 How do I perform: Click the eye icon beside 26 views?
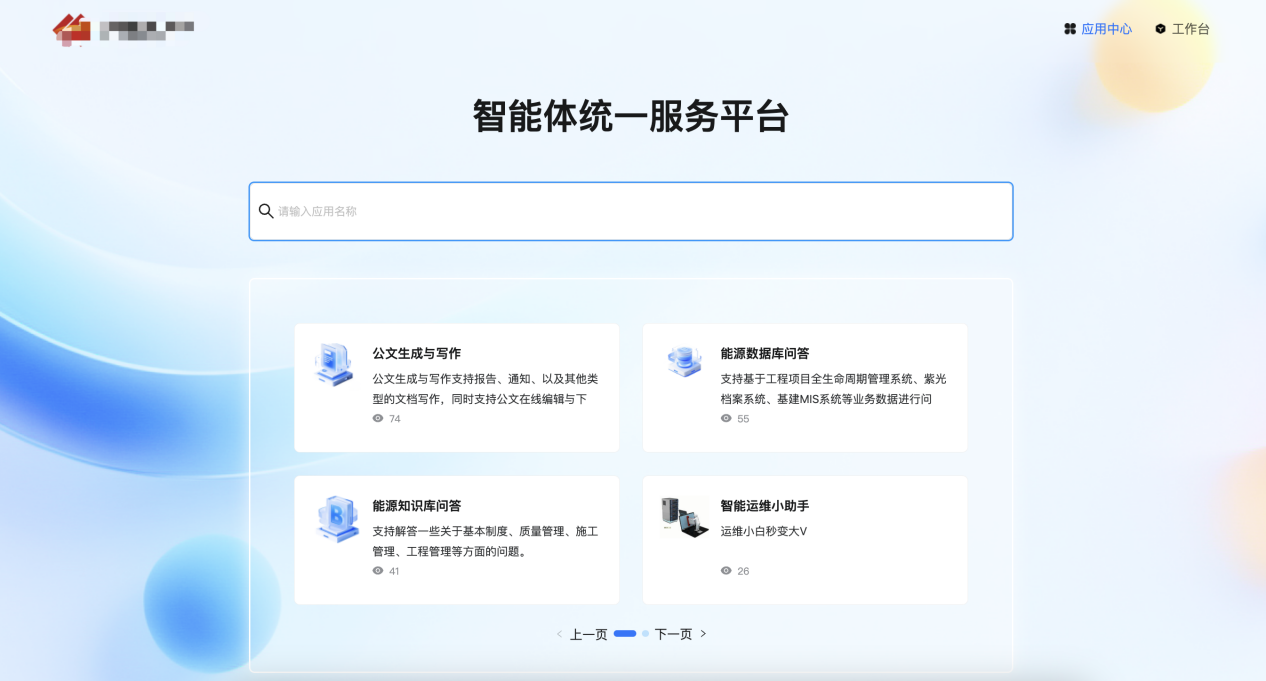coord(726,571)
